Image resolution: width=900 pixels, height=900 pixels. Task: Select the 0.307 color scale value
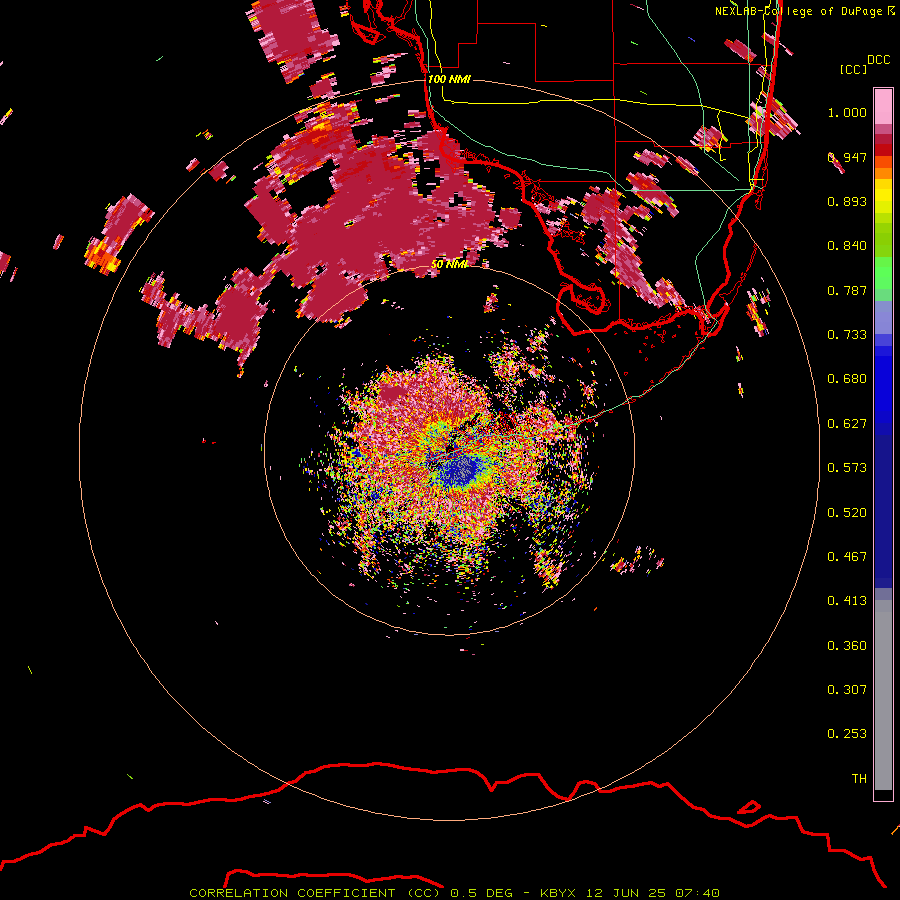click(x=847, y=690)
